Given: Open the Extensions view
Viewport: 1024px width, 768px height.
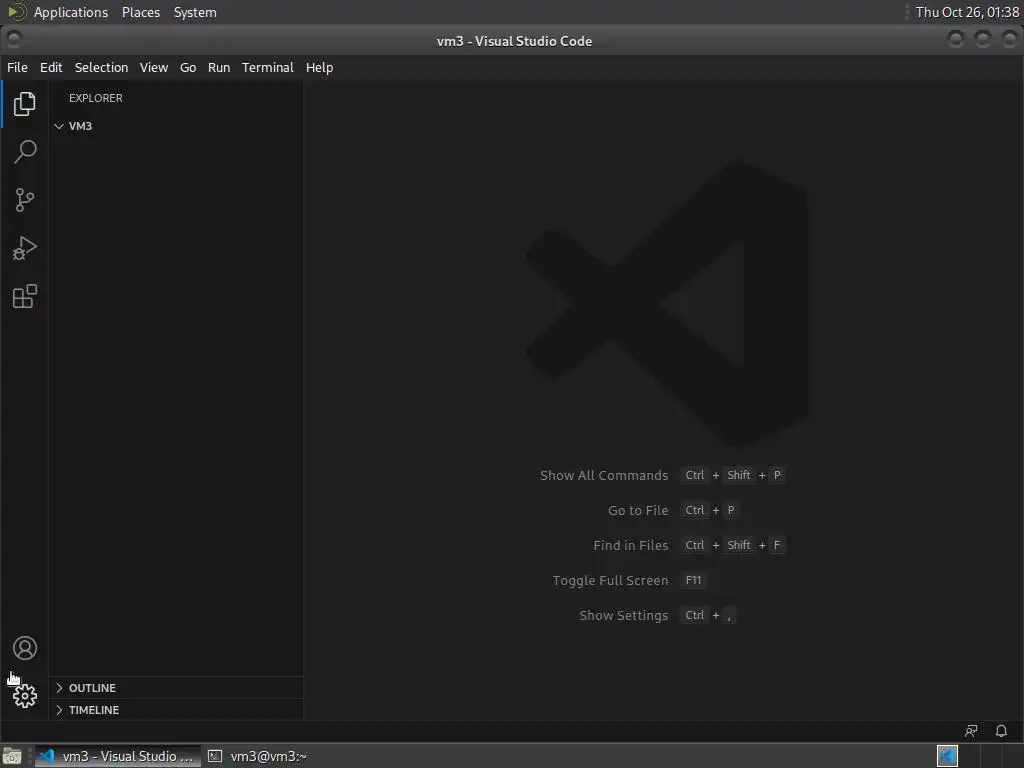Looking at the screenshot, I should pos(25,296).
